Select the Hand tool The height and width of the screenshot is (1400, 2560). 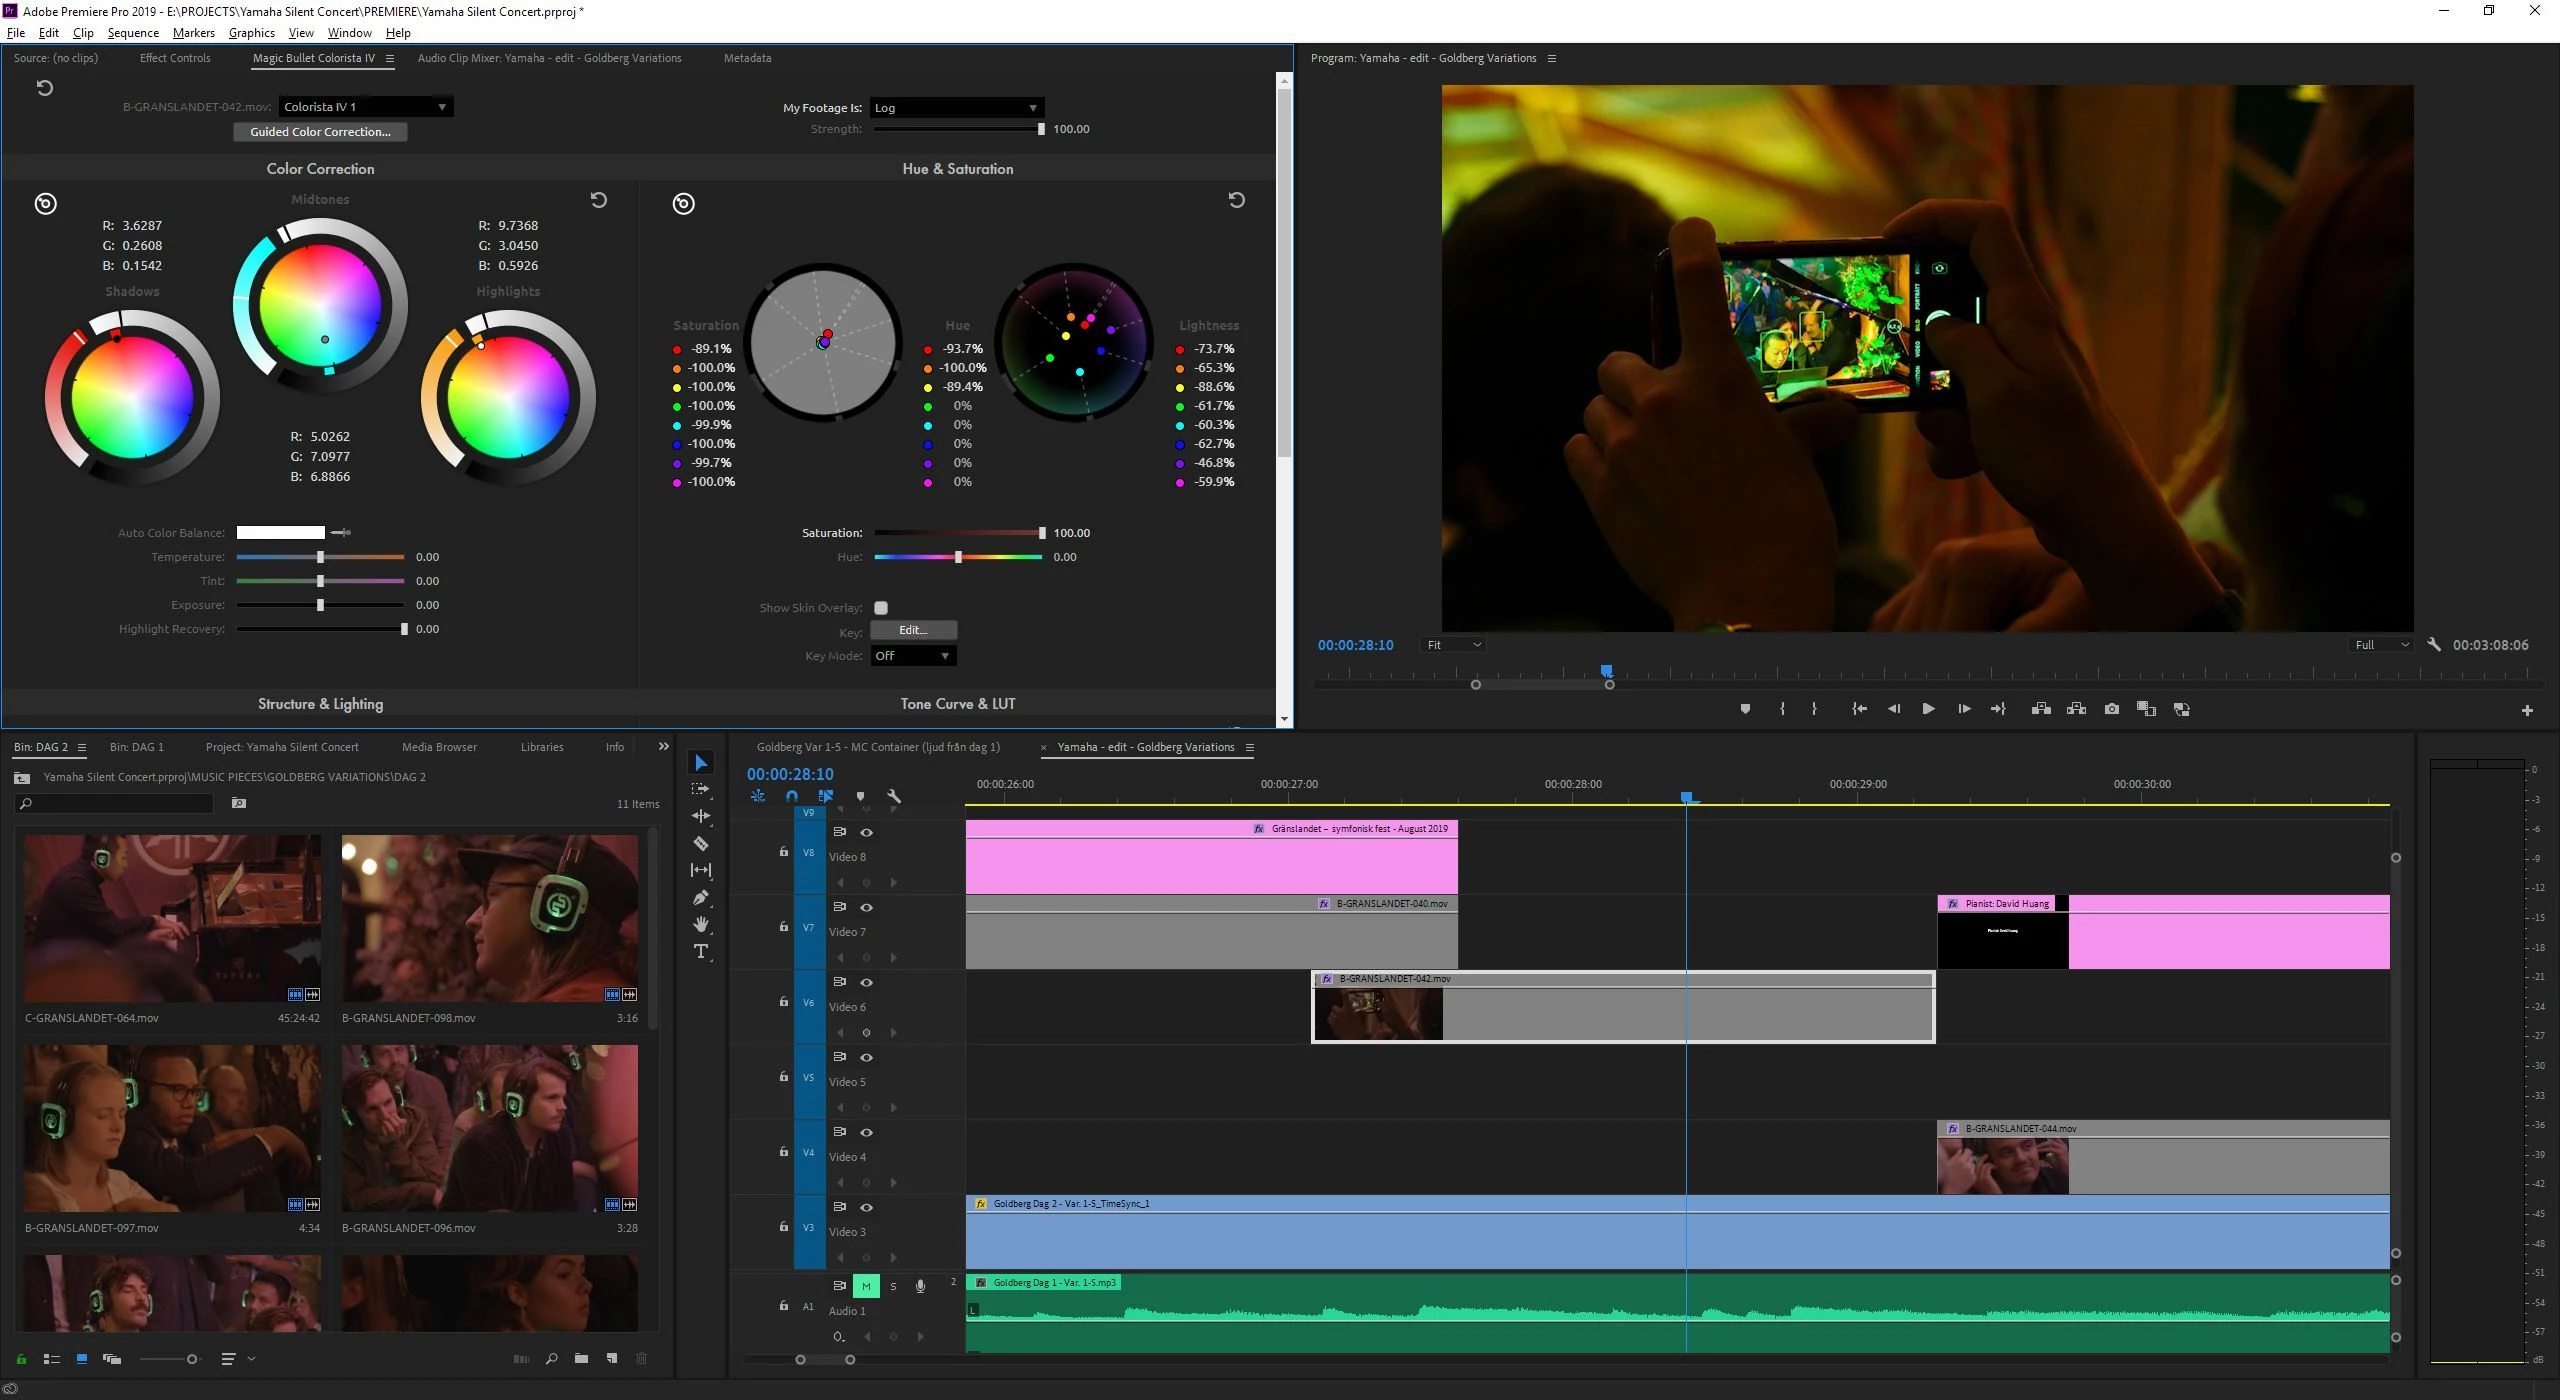[701, 924]
